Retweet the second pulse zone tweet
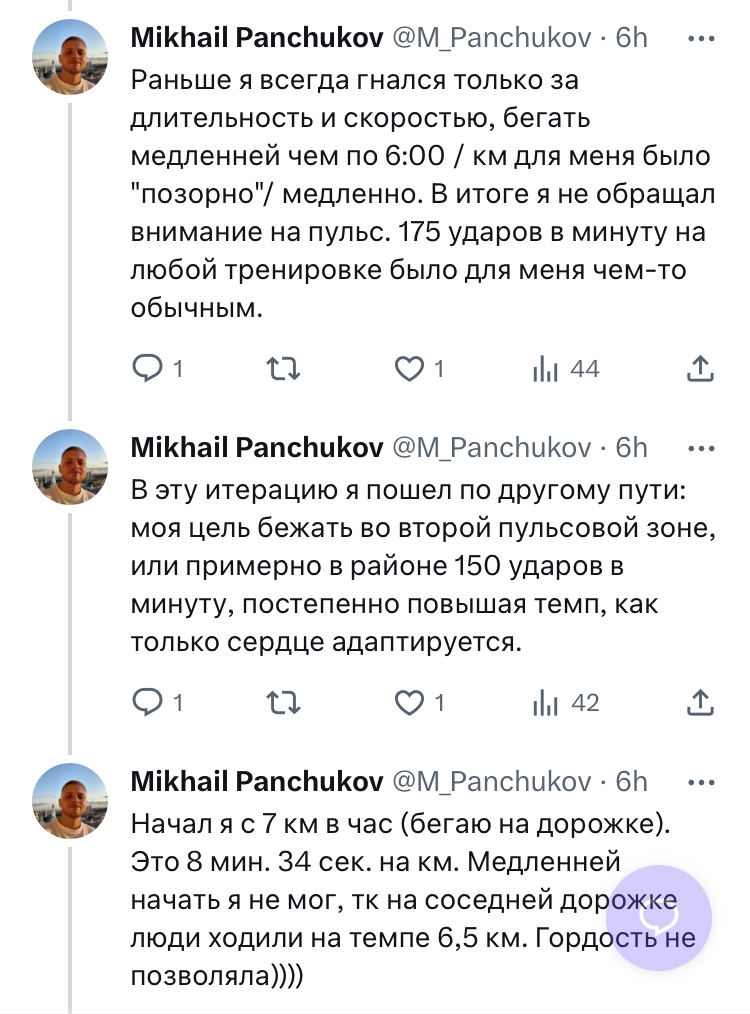Viewport: 750px width, 1014px height. (x=287, y=703)
